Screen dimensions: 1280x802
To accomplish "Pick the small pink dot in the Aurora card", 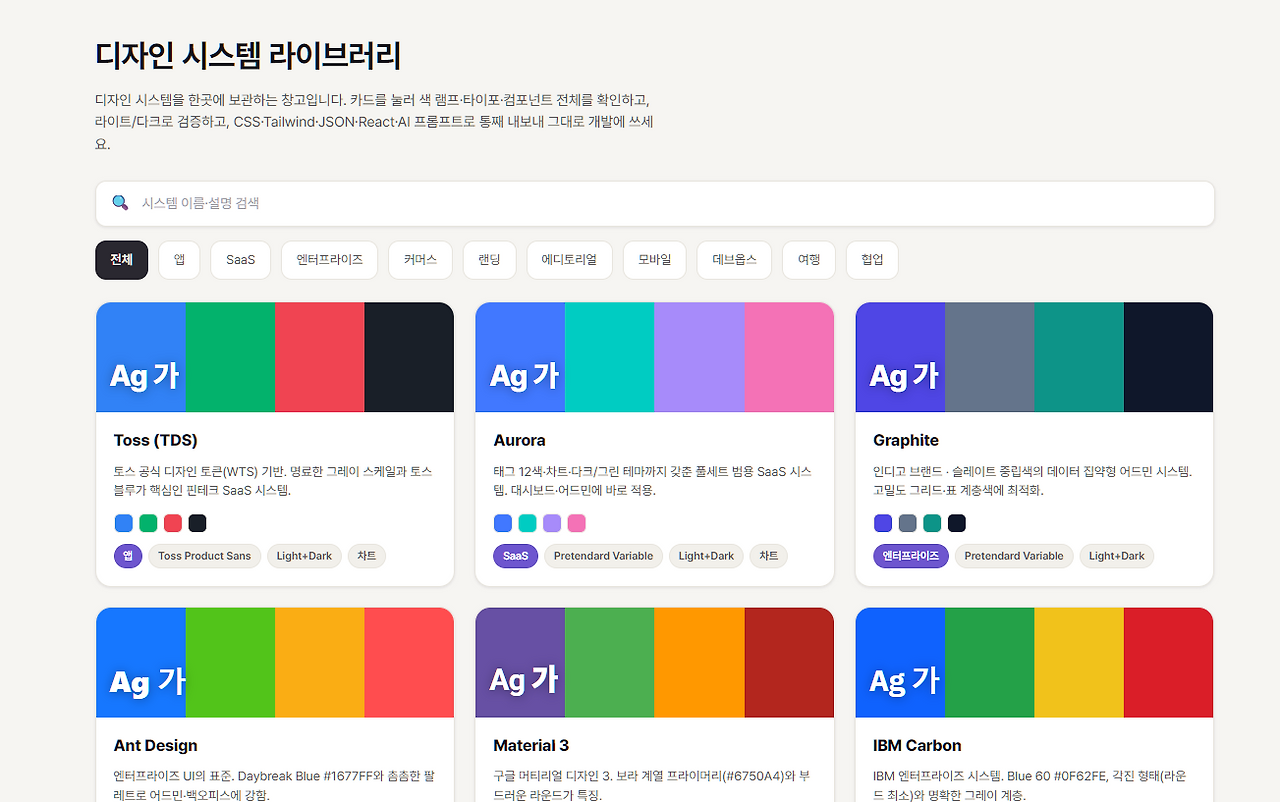I will tap(576, 523).
